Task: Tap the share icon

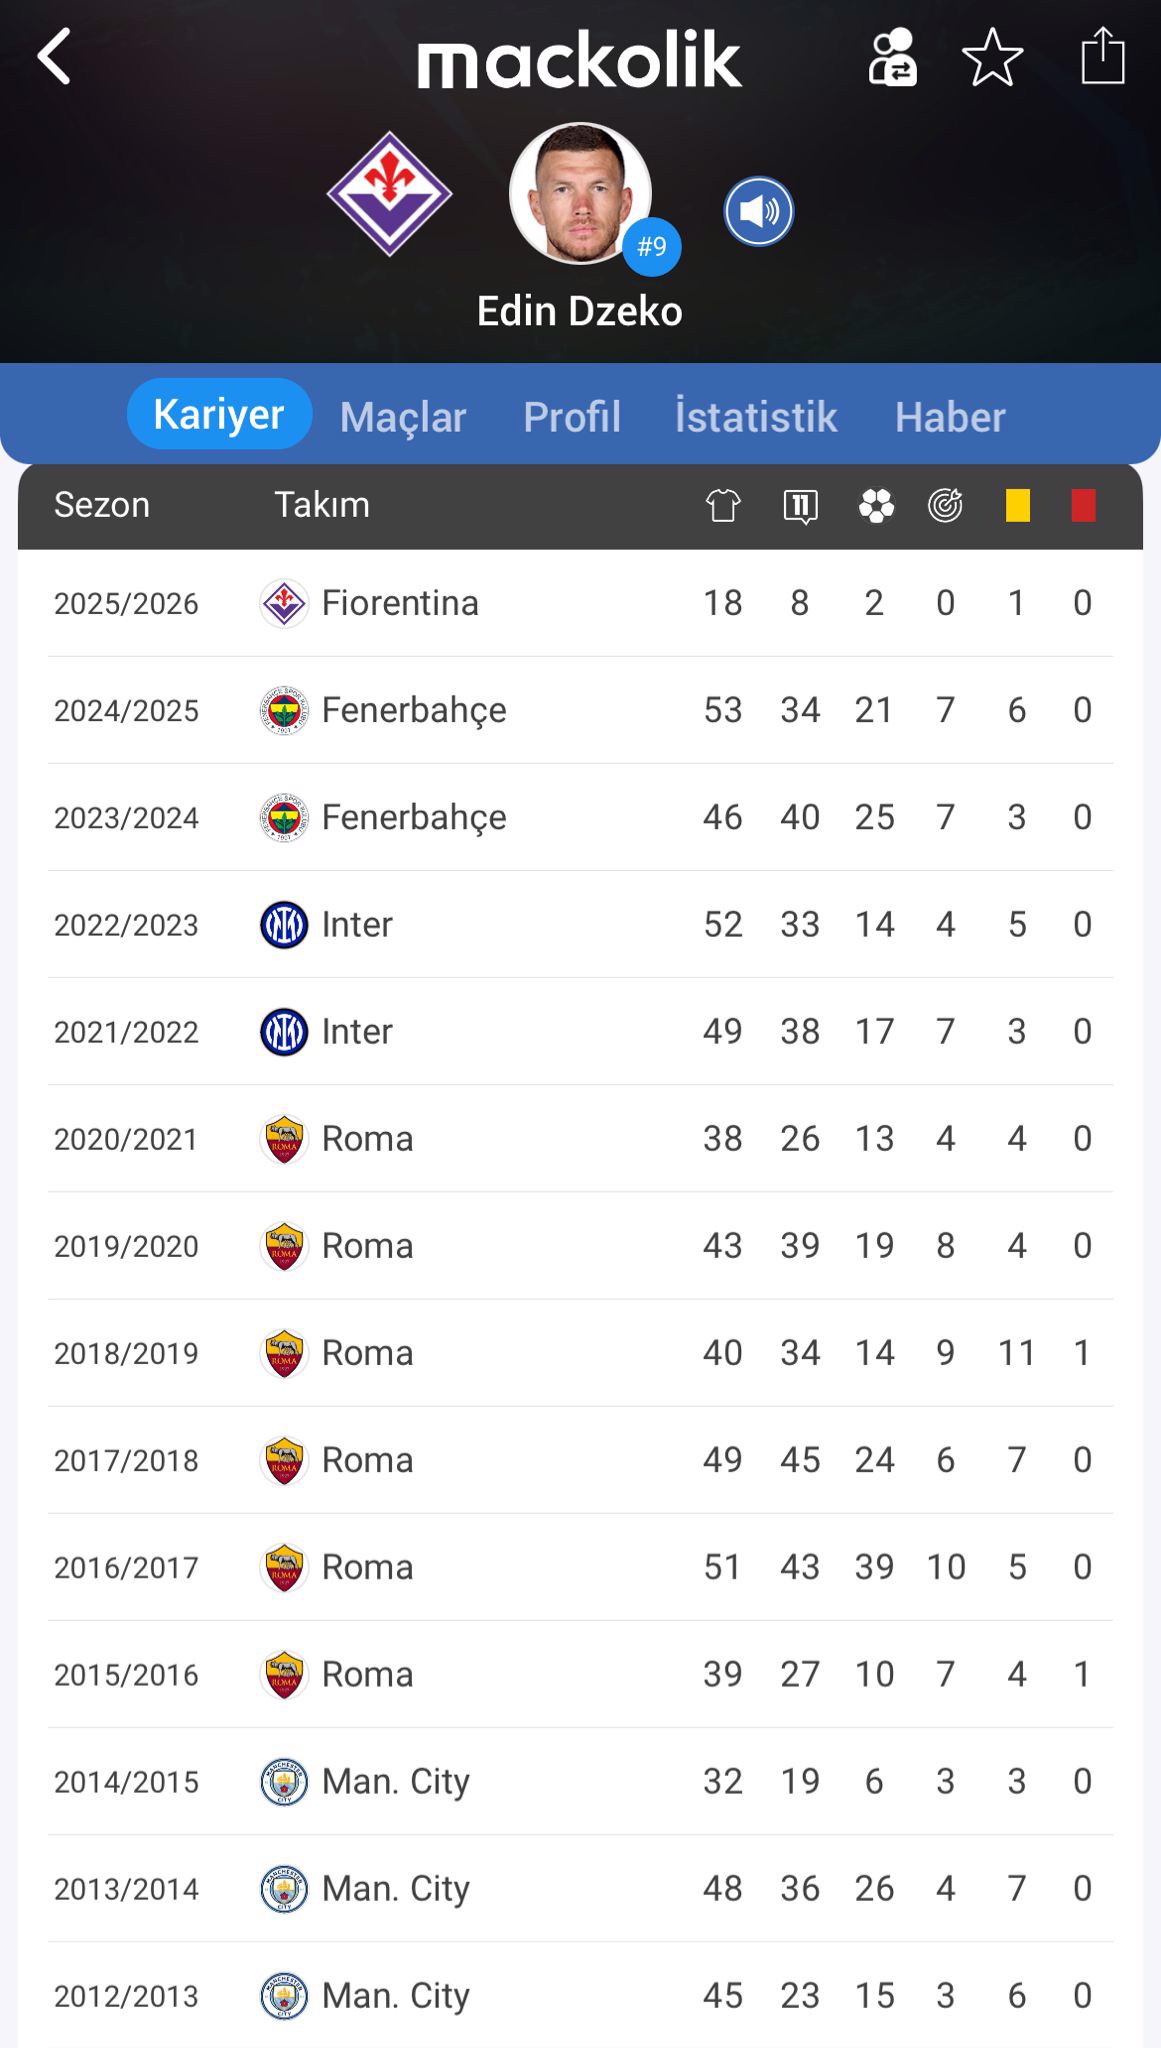Action: (1103, 57)
